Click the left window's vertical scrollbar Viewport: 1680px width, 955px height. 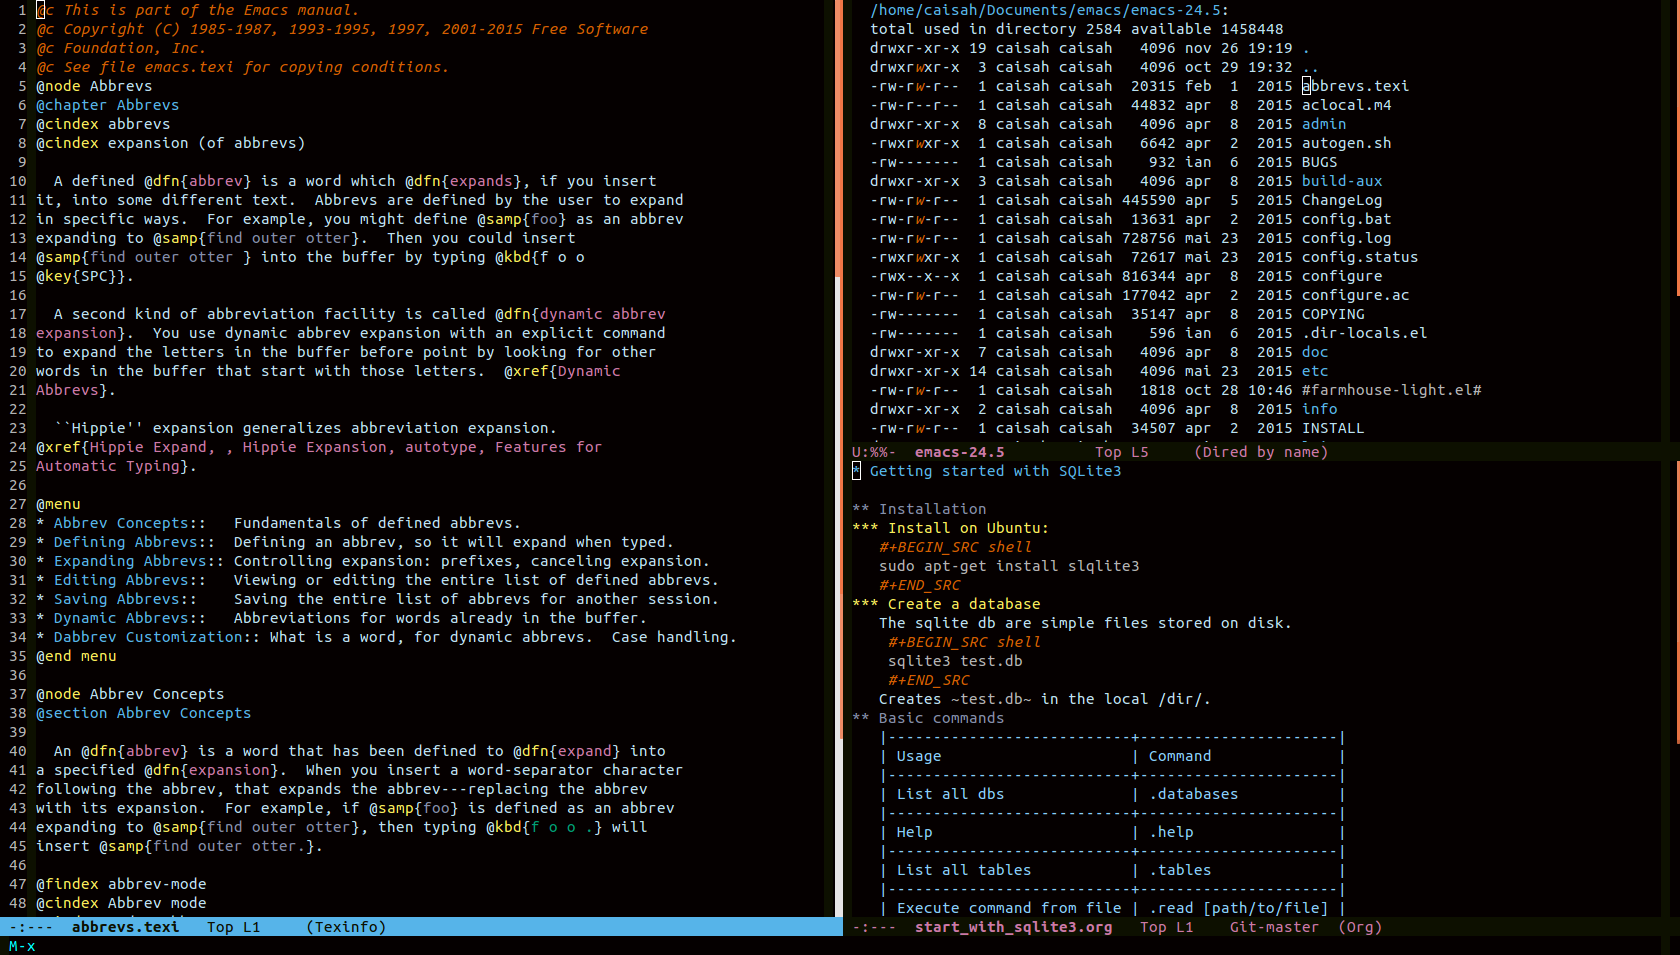838,458
